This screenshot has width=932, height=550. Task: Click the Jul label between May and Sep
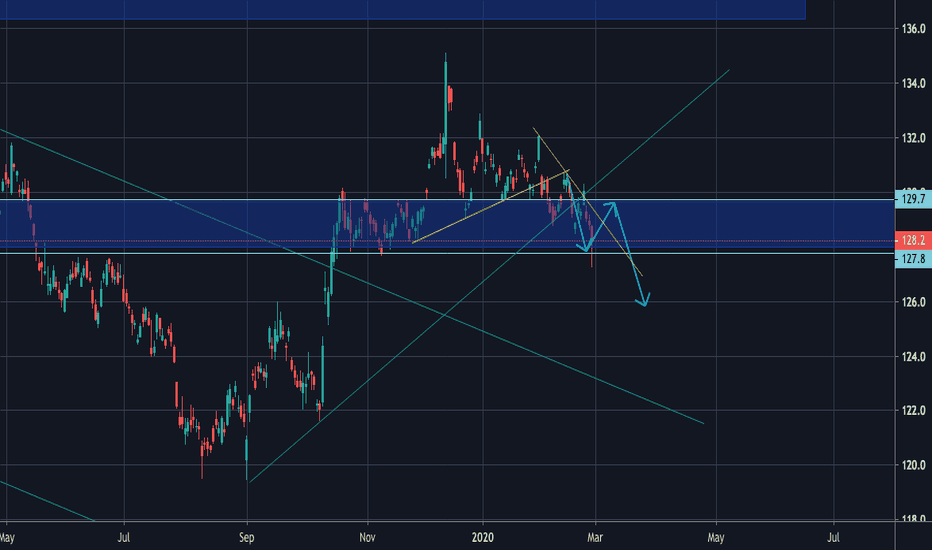click(124, 538)
